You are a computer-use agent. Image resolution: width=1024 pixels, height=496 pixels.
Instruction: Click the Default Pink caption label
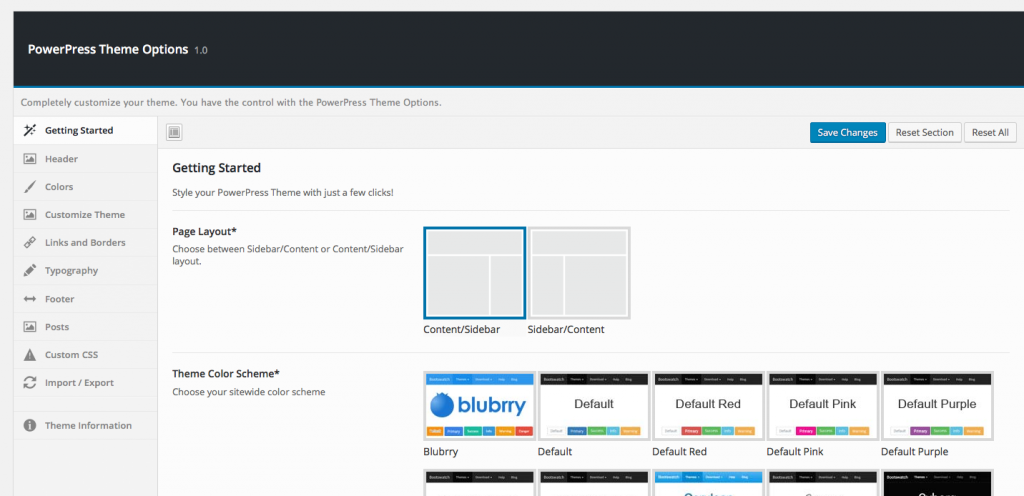click(x=795, y=452)
